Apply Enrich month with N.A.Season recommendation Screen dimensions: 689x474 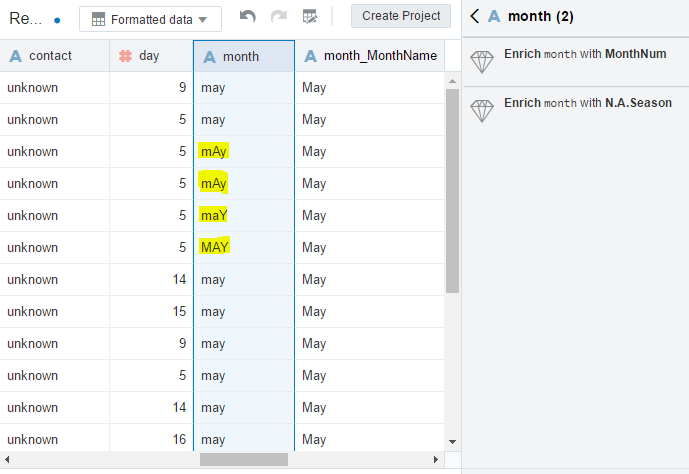576,111
